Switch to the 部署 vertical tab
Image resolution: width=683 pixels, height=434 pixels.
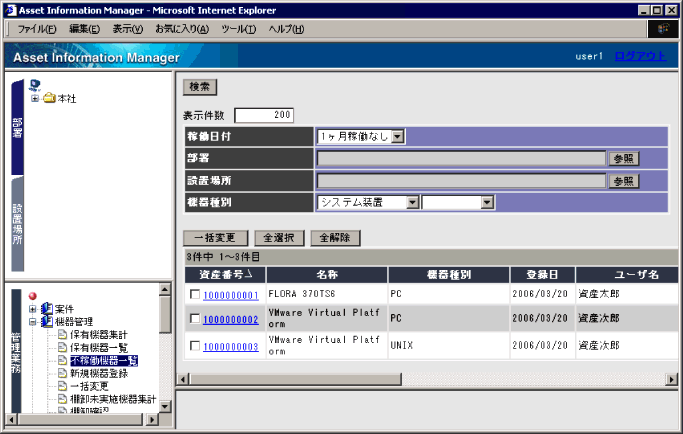17,127
